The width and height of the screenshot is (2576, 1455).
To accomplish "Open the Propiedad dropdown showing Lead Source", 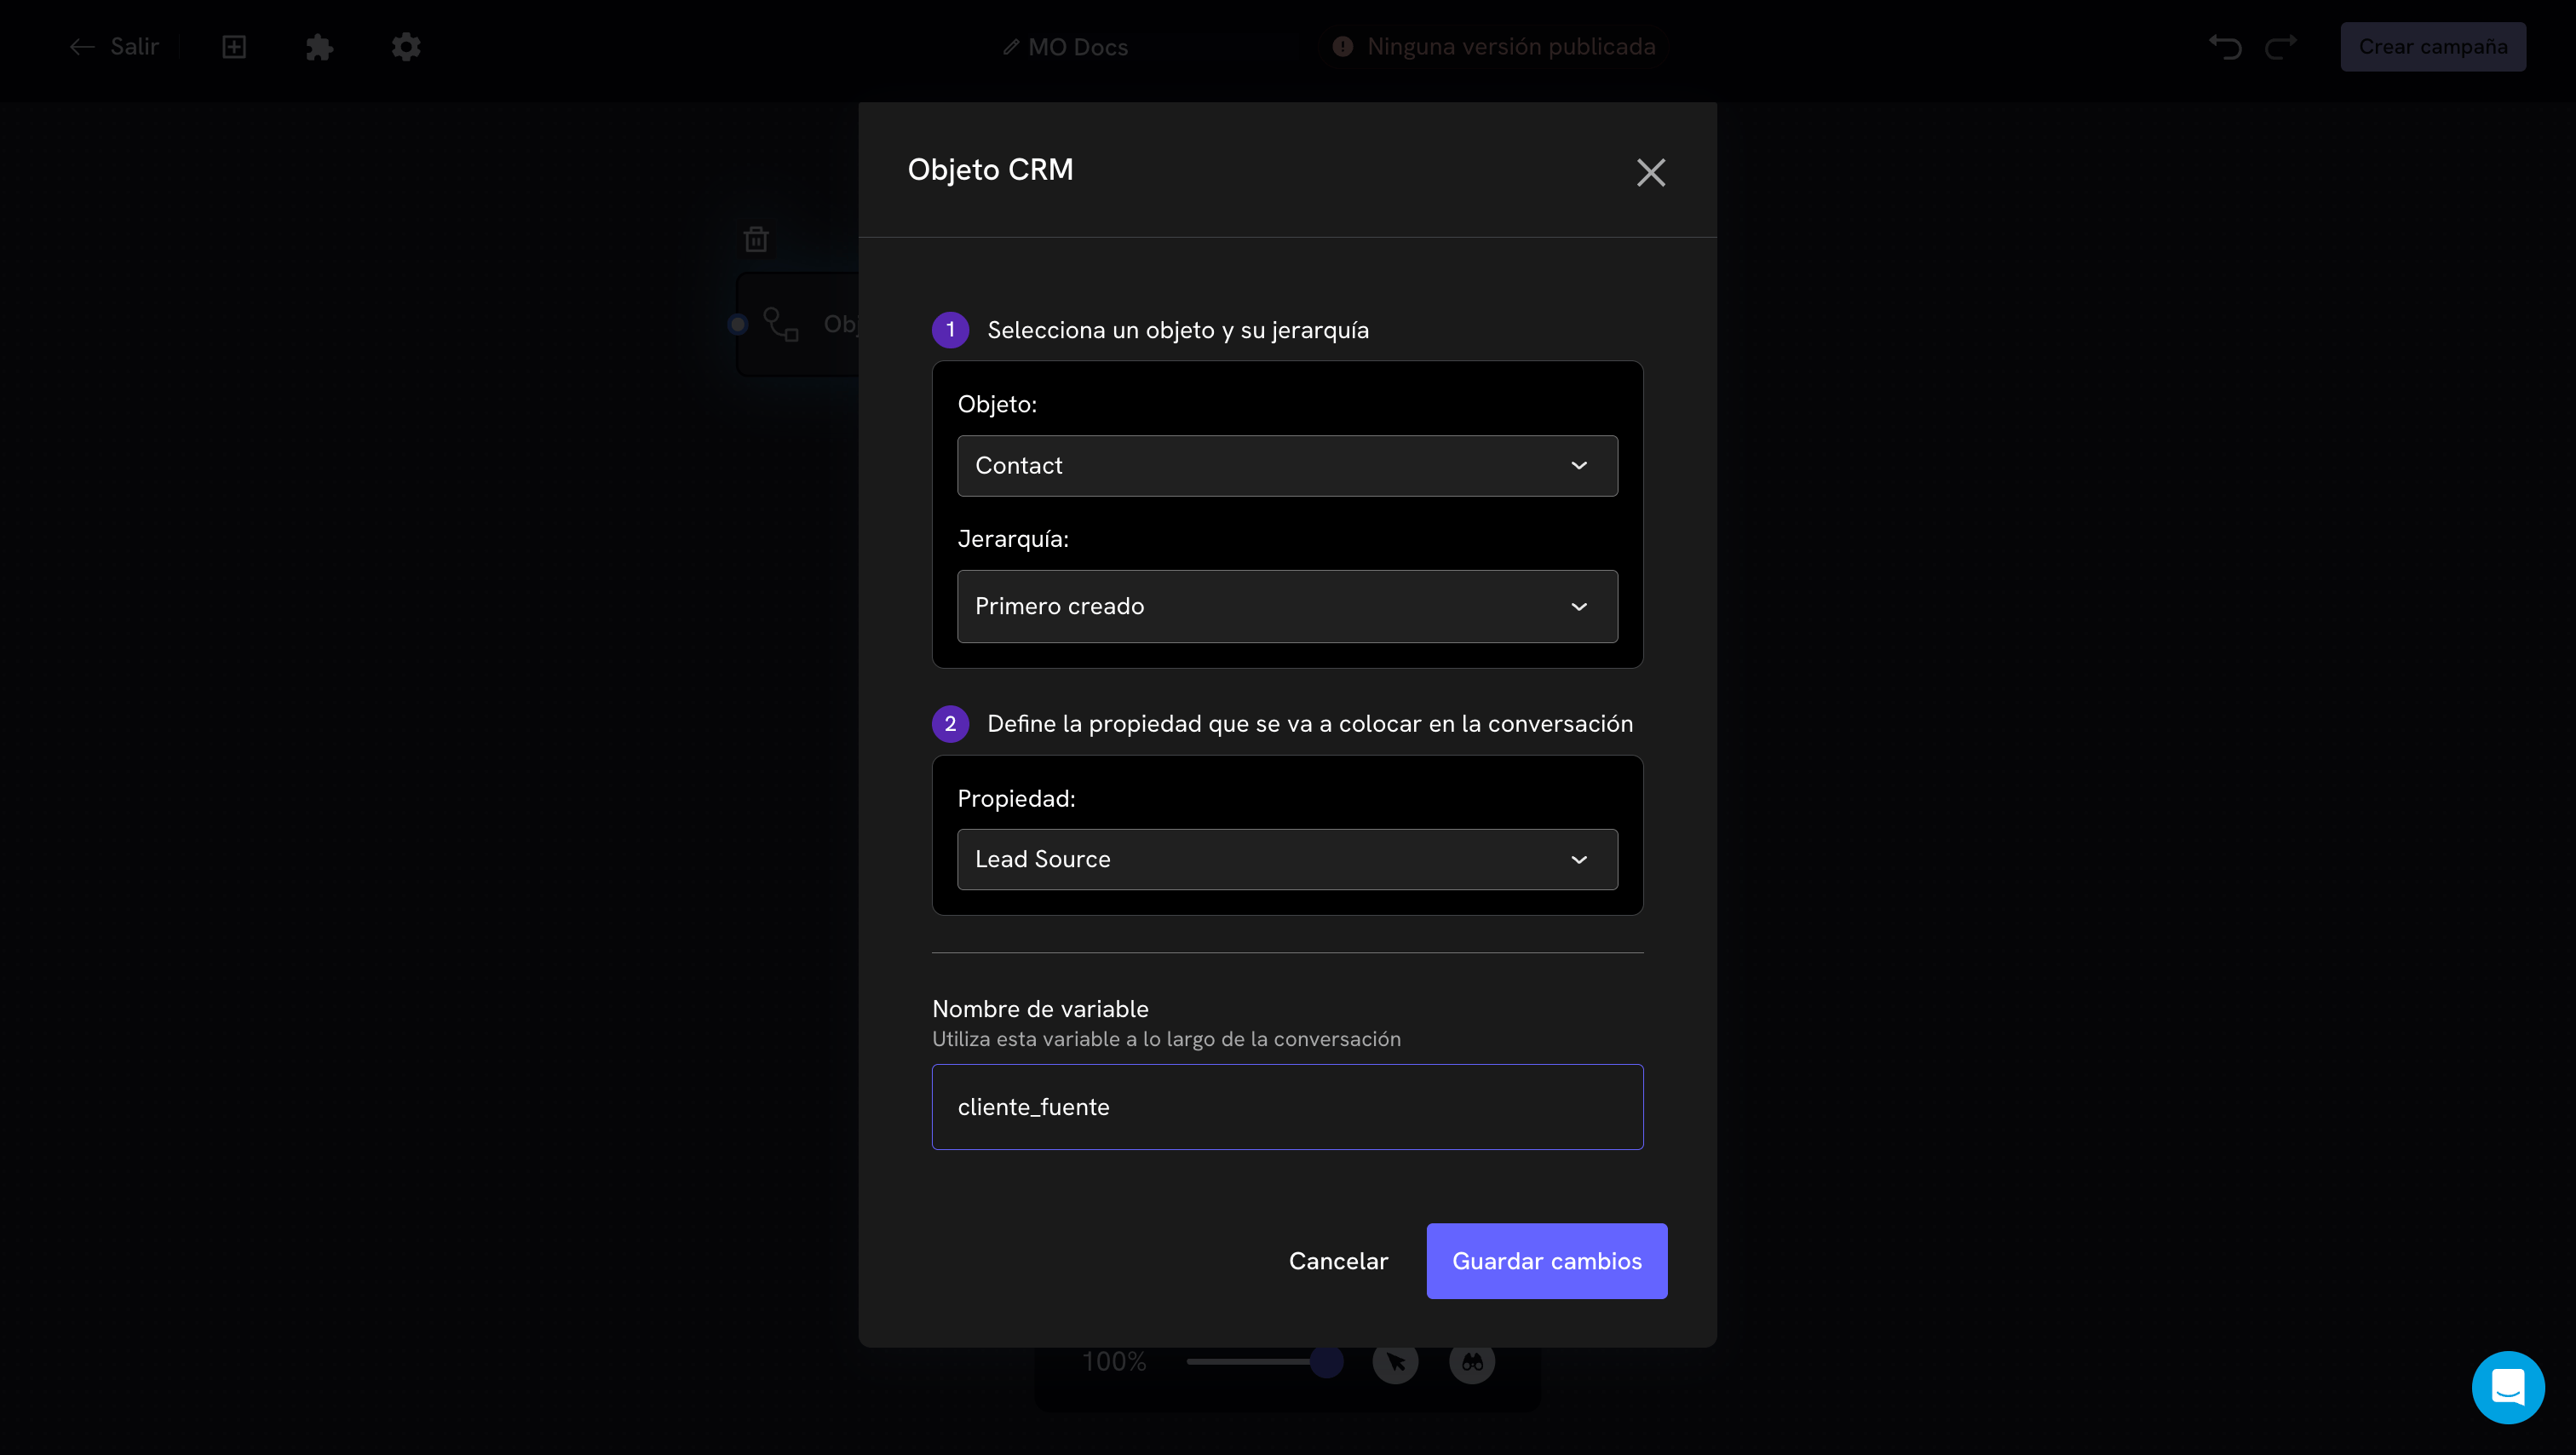I will [x=1287, y=859].
